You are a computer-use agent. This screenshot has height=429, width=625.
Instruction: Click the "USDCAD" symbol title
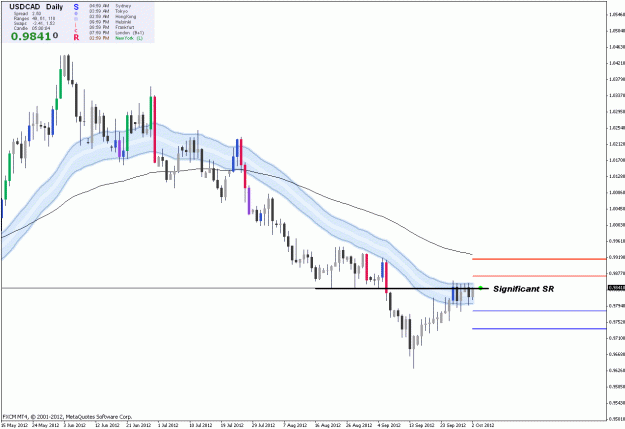coord(25,7)
